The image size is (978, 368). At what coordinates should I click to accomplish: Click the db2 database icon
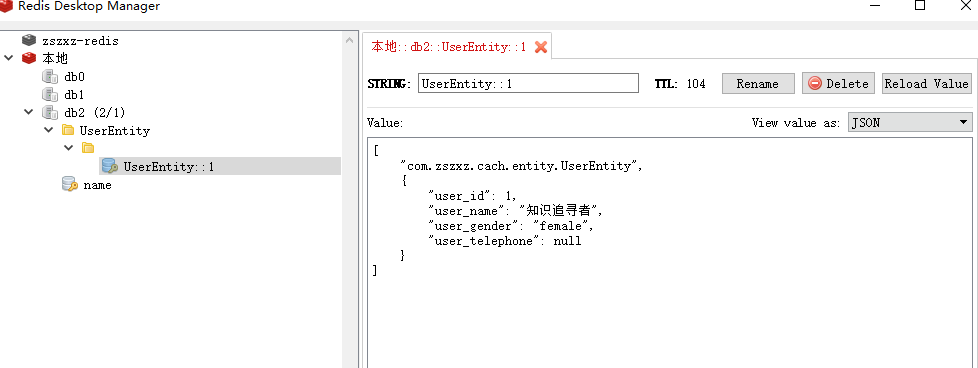[50, 113]
